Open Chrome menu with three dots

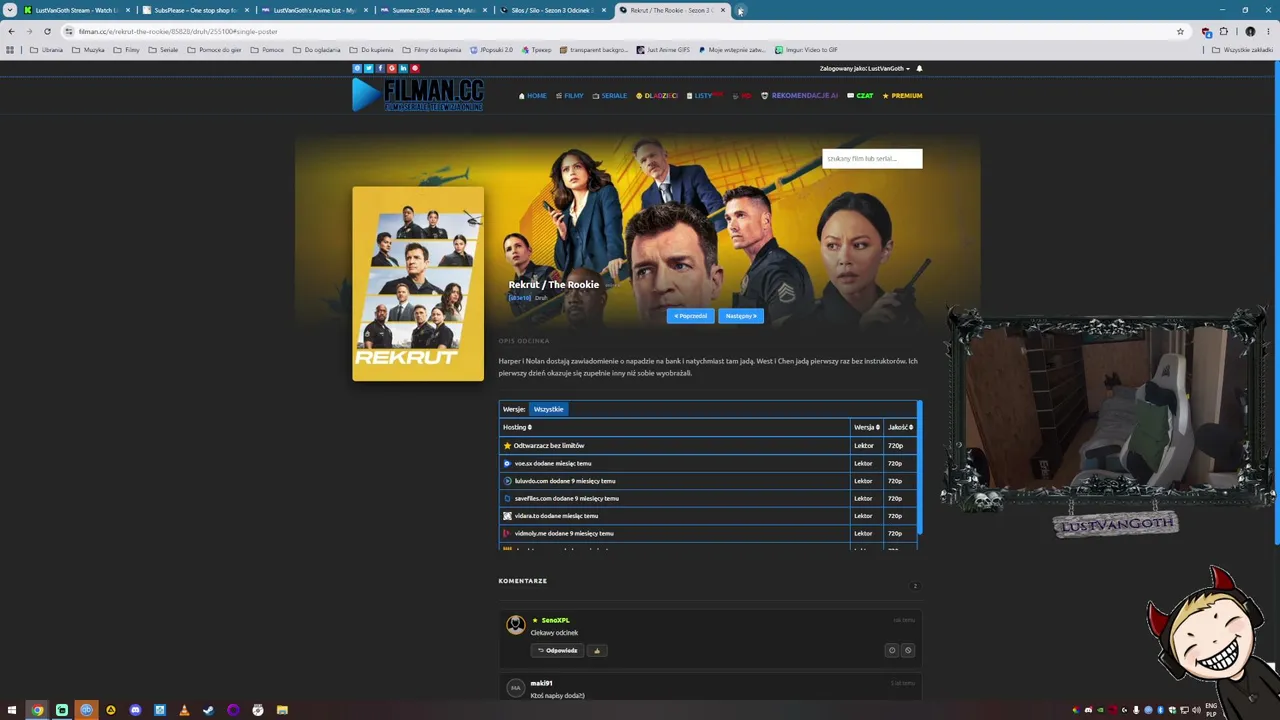pos(1268,31)
